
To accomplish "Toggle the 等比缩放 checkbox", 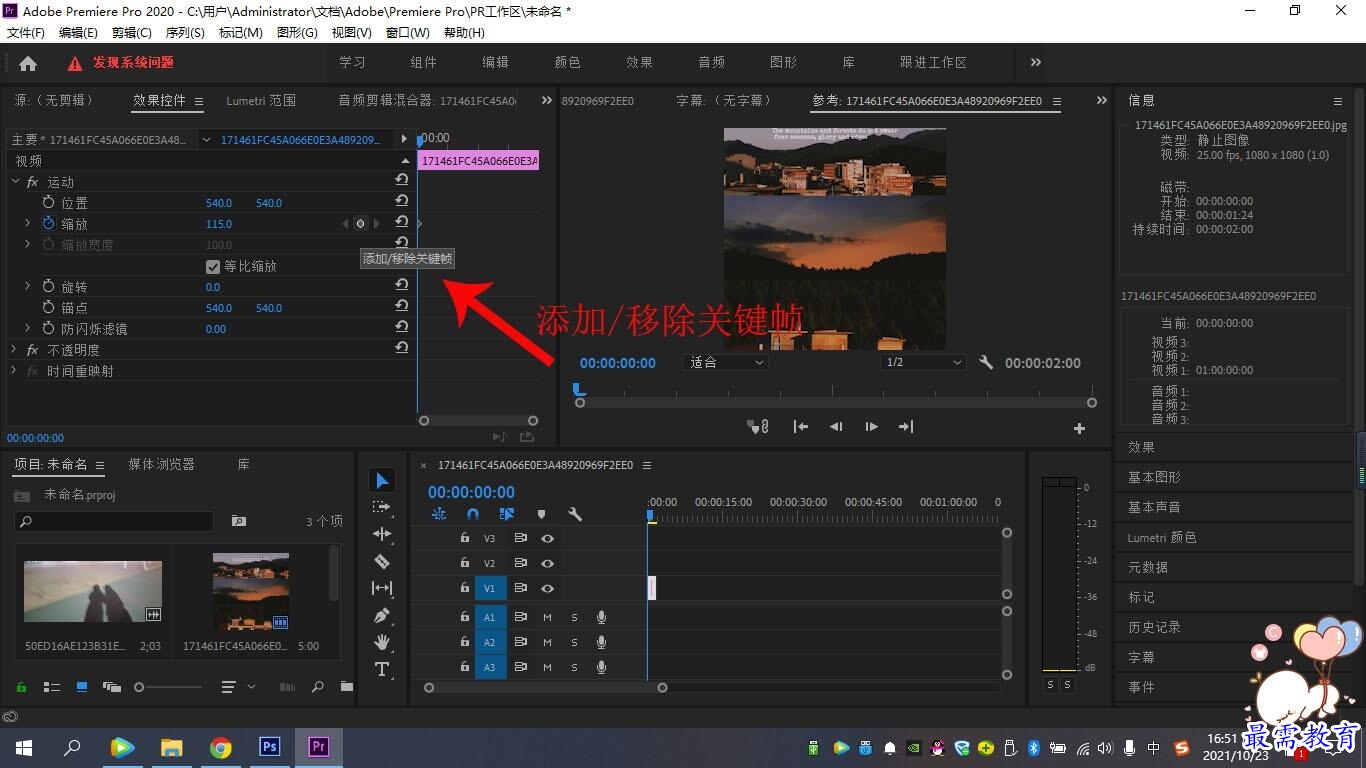I will (212, 266).
